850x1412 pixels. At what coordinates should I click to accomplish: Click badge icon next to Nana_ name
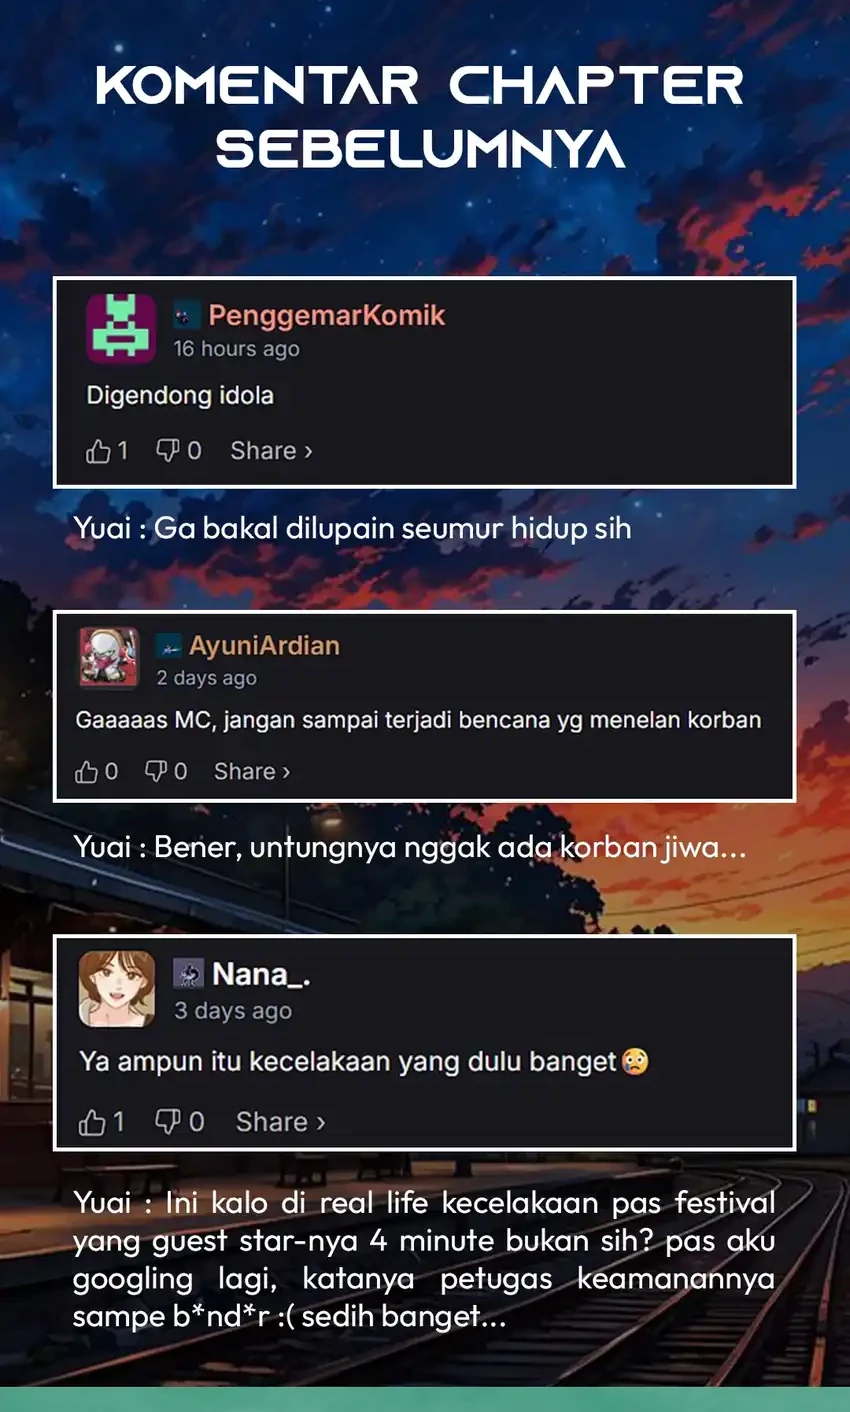pos(188,973)
